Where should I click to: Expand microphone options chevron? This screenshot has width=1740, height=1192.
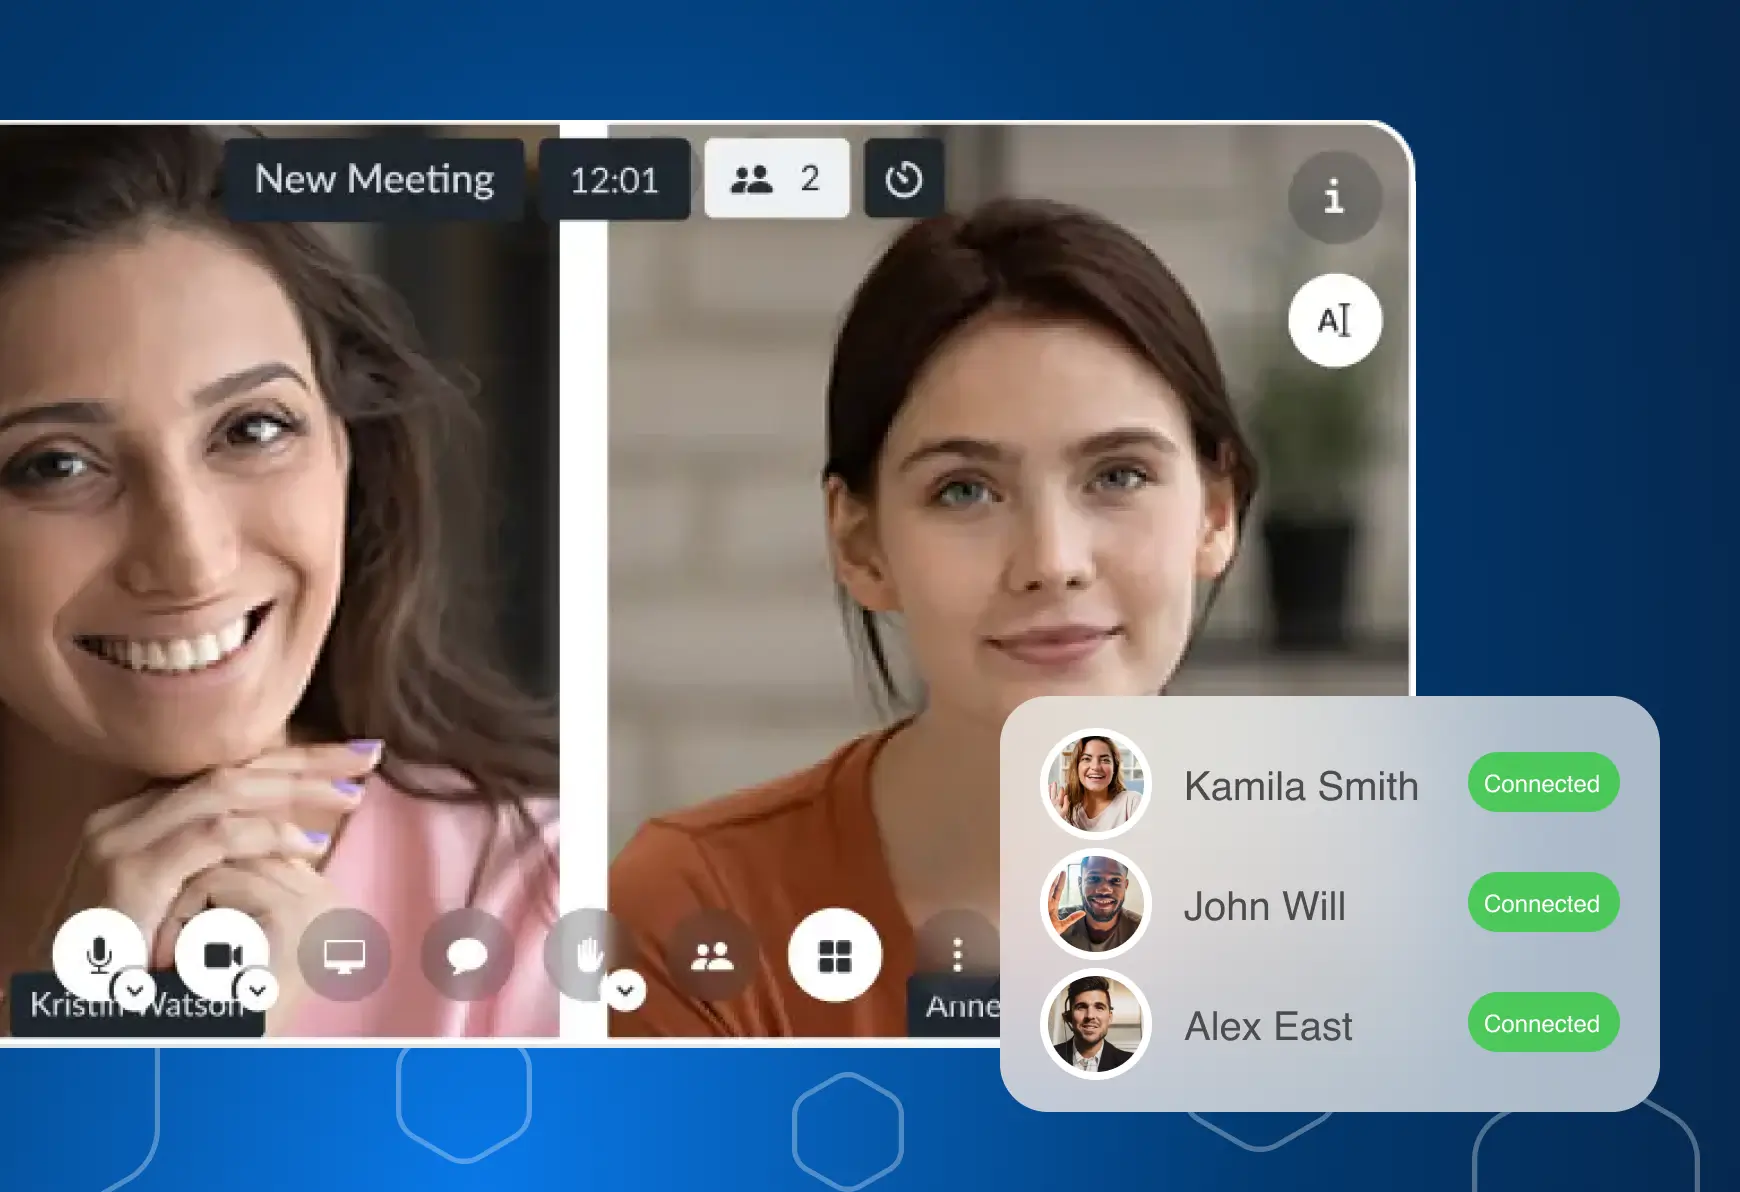pos(135,990)
